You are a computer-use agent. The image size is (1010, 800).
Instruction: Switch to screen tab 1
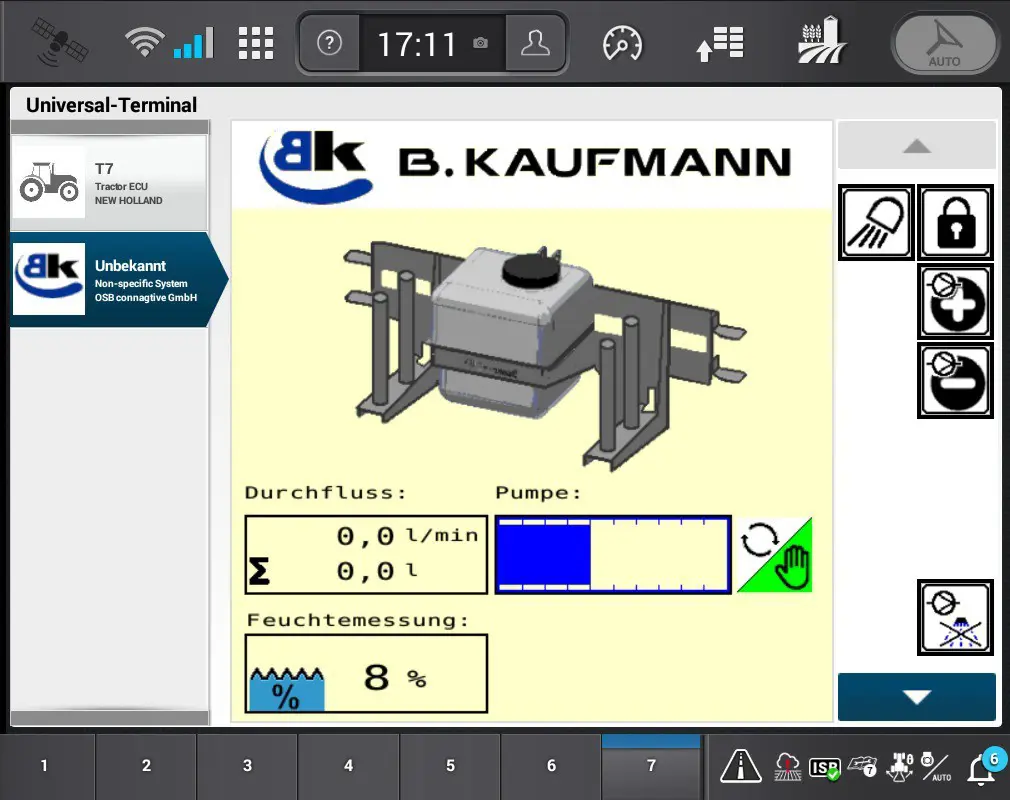[x=44, y=766]
